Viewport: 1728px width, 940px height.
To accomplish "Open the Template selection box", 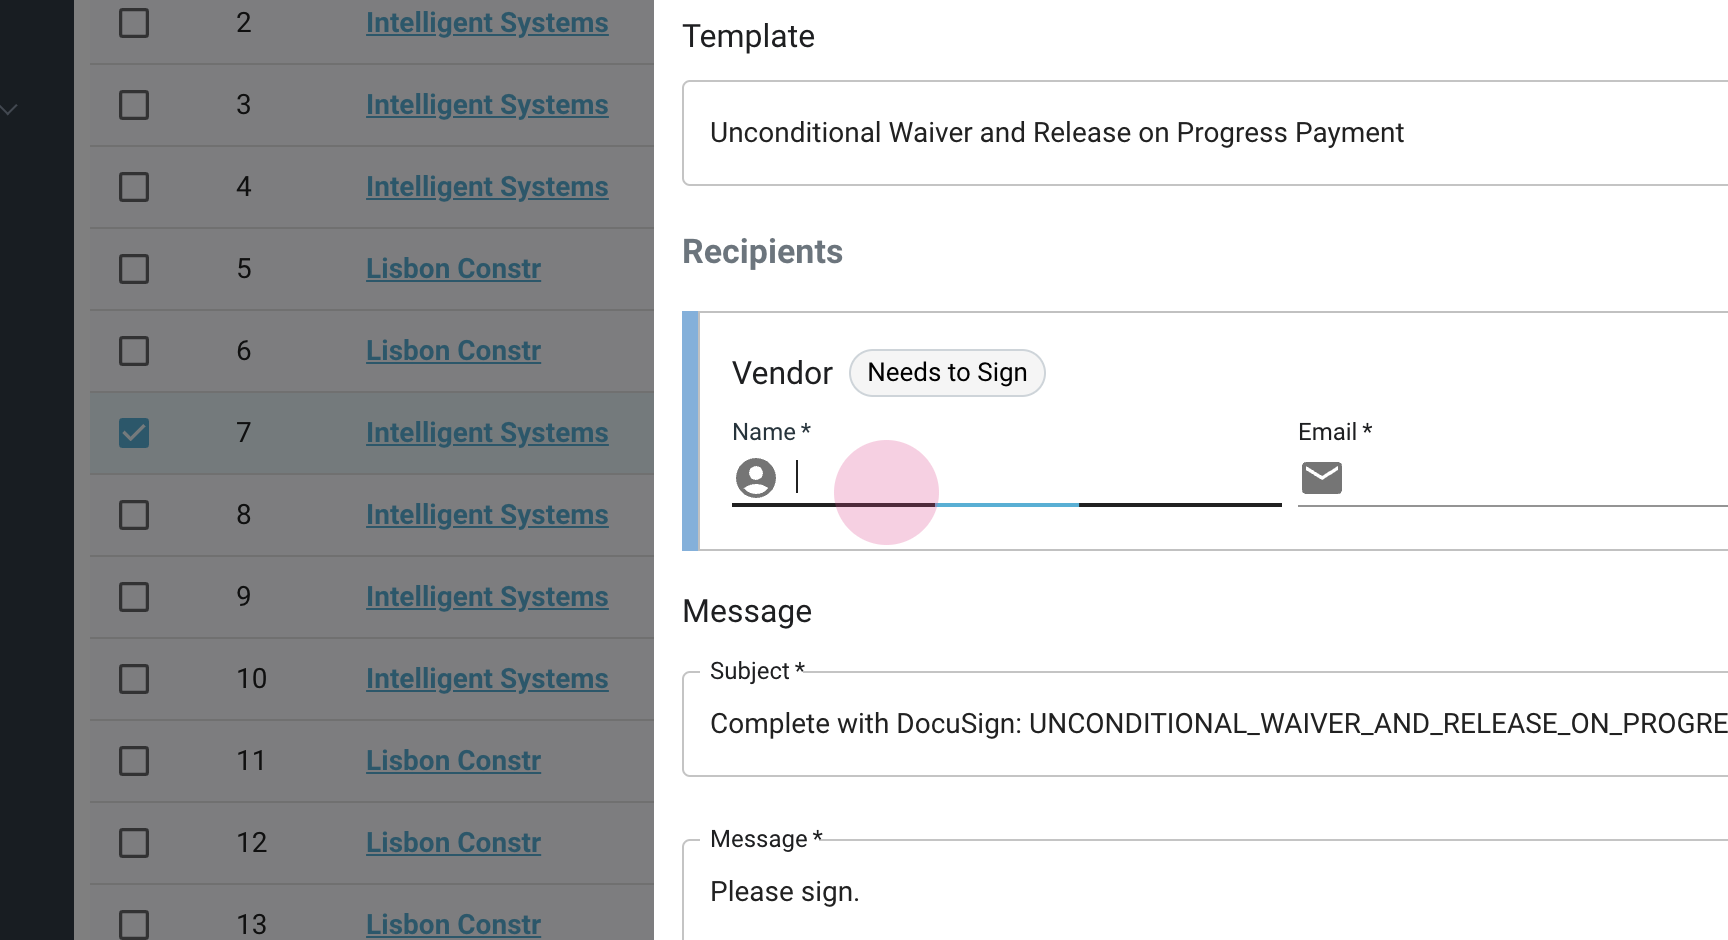I will [x=1200, y=133].
